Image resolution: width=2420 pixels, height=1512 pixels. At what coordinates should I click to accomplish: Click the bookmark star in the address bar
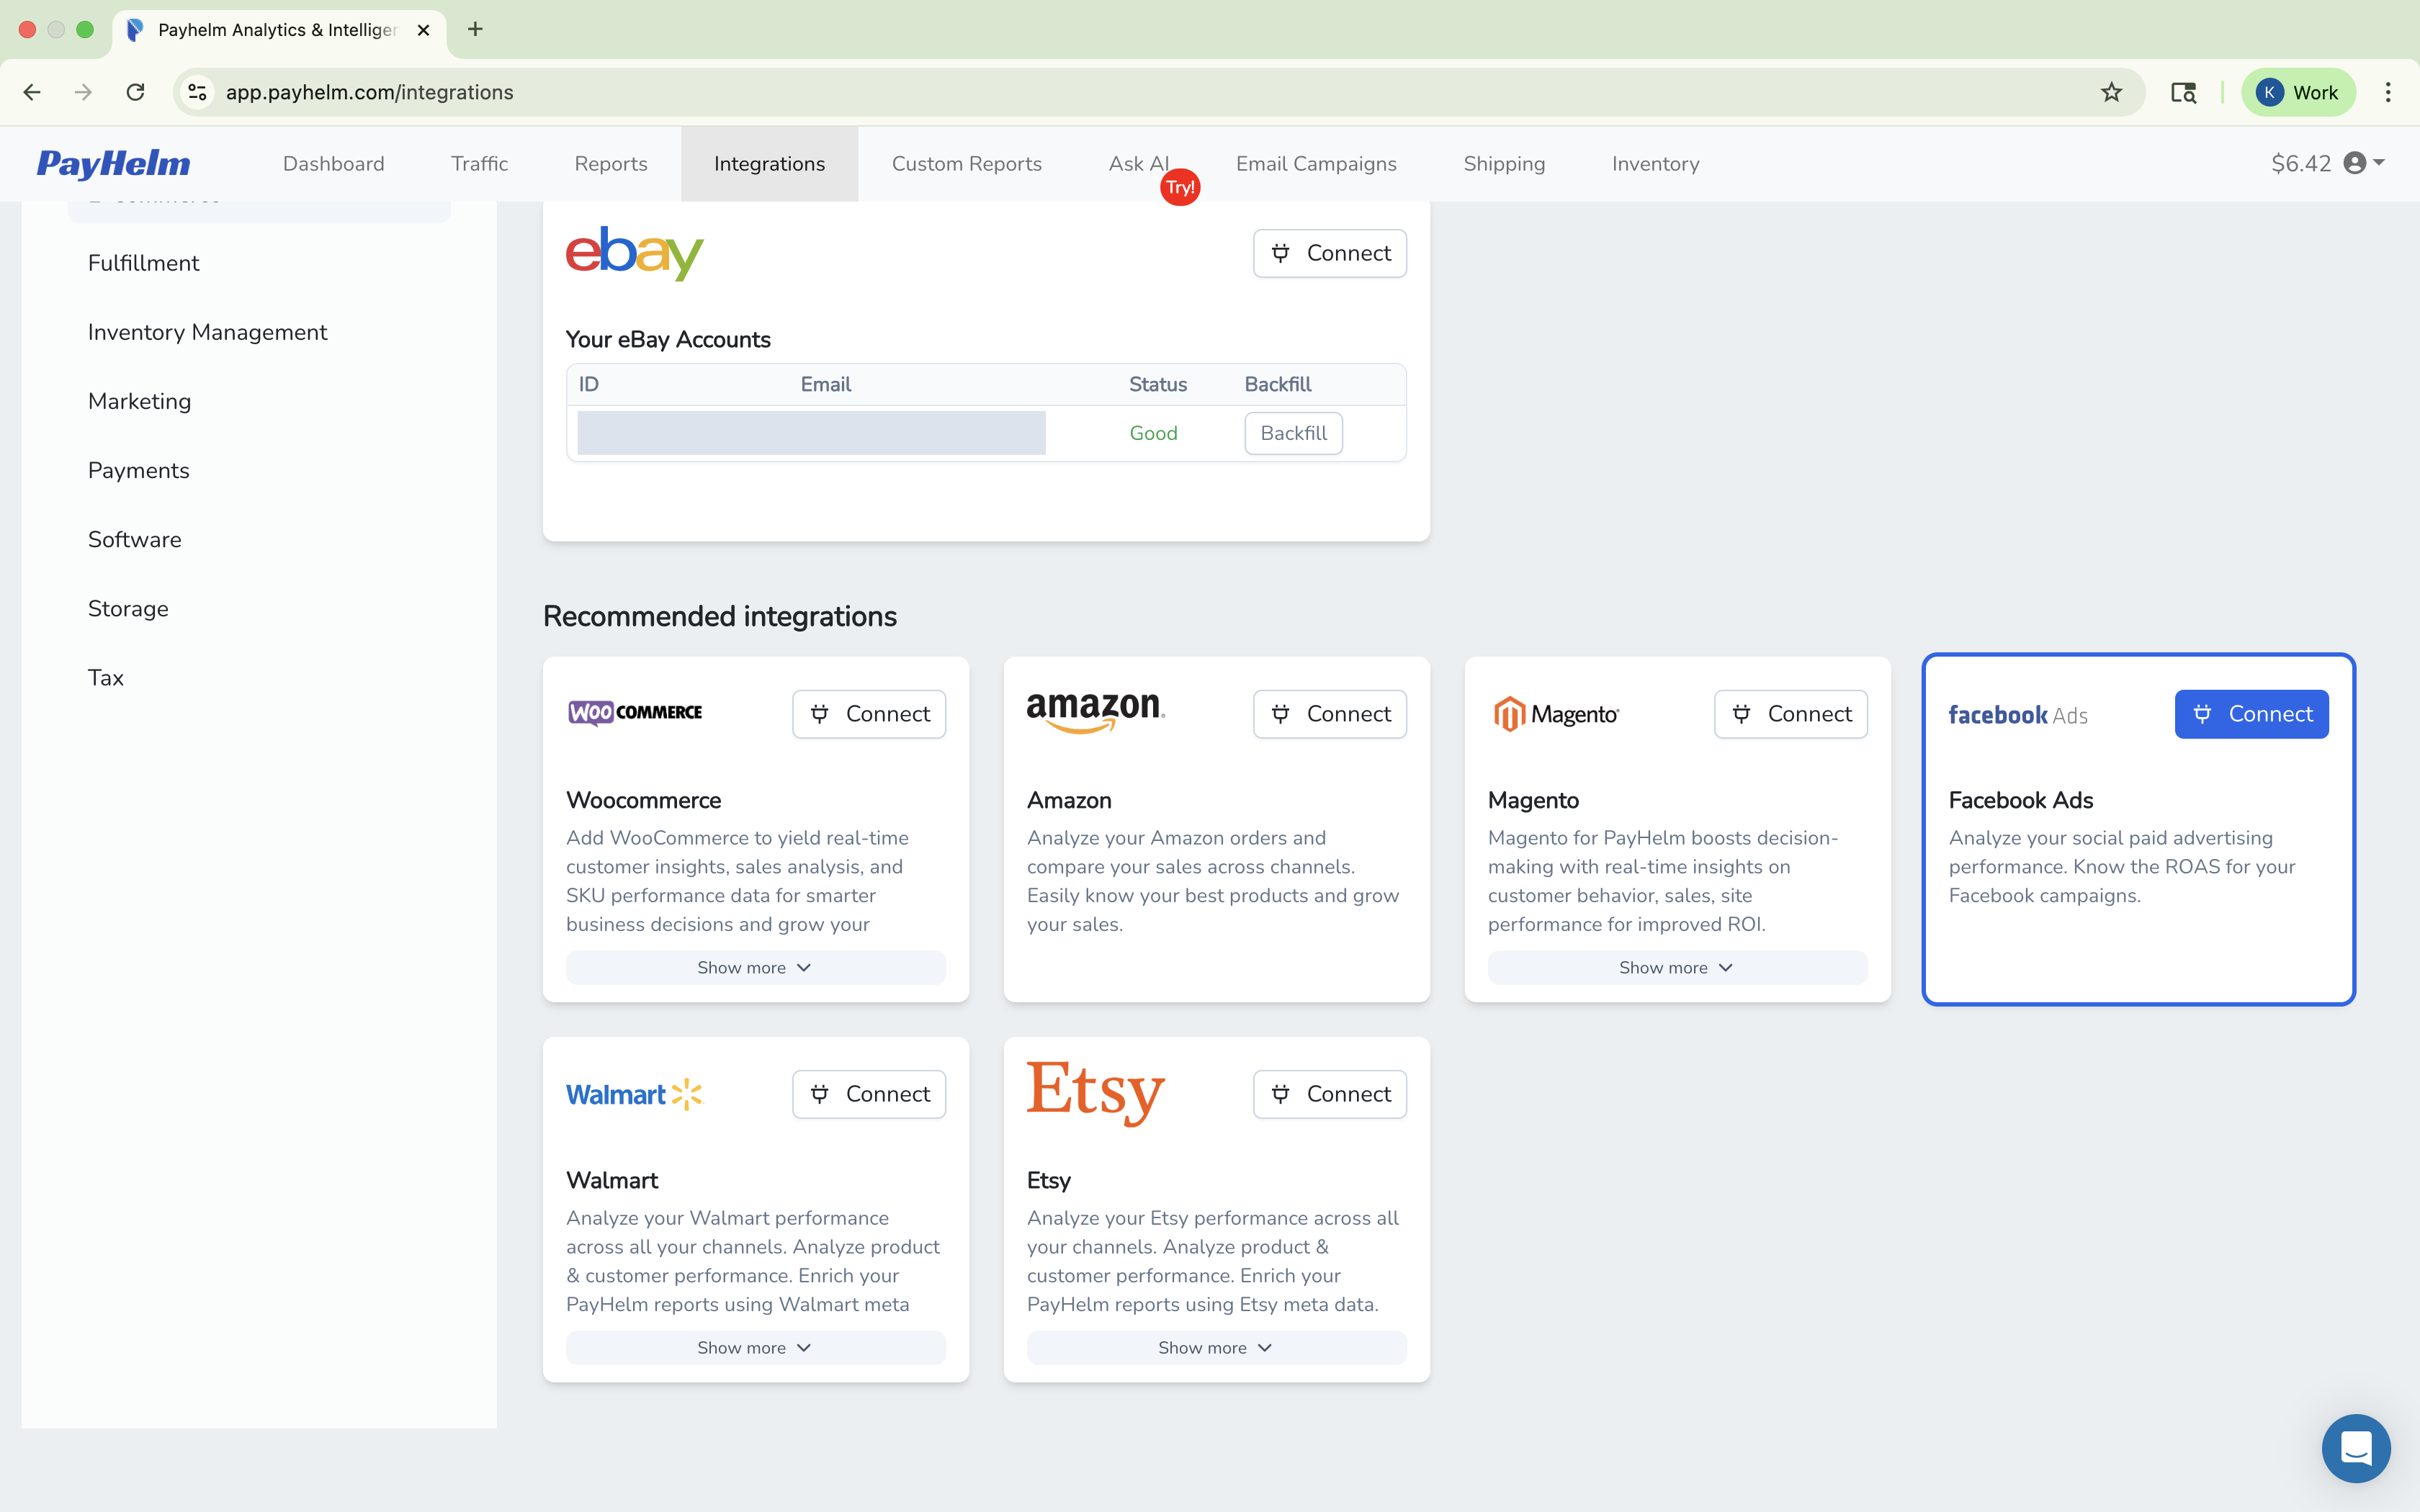(2110, 92)
